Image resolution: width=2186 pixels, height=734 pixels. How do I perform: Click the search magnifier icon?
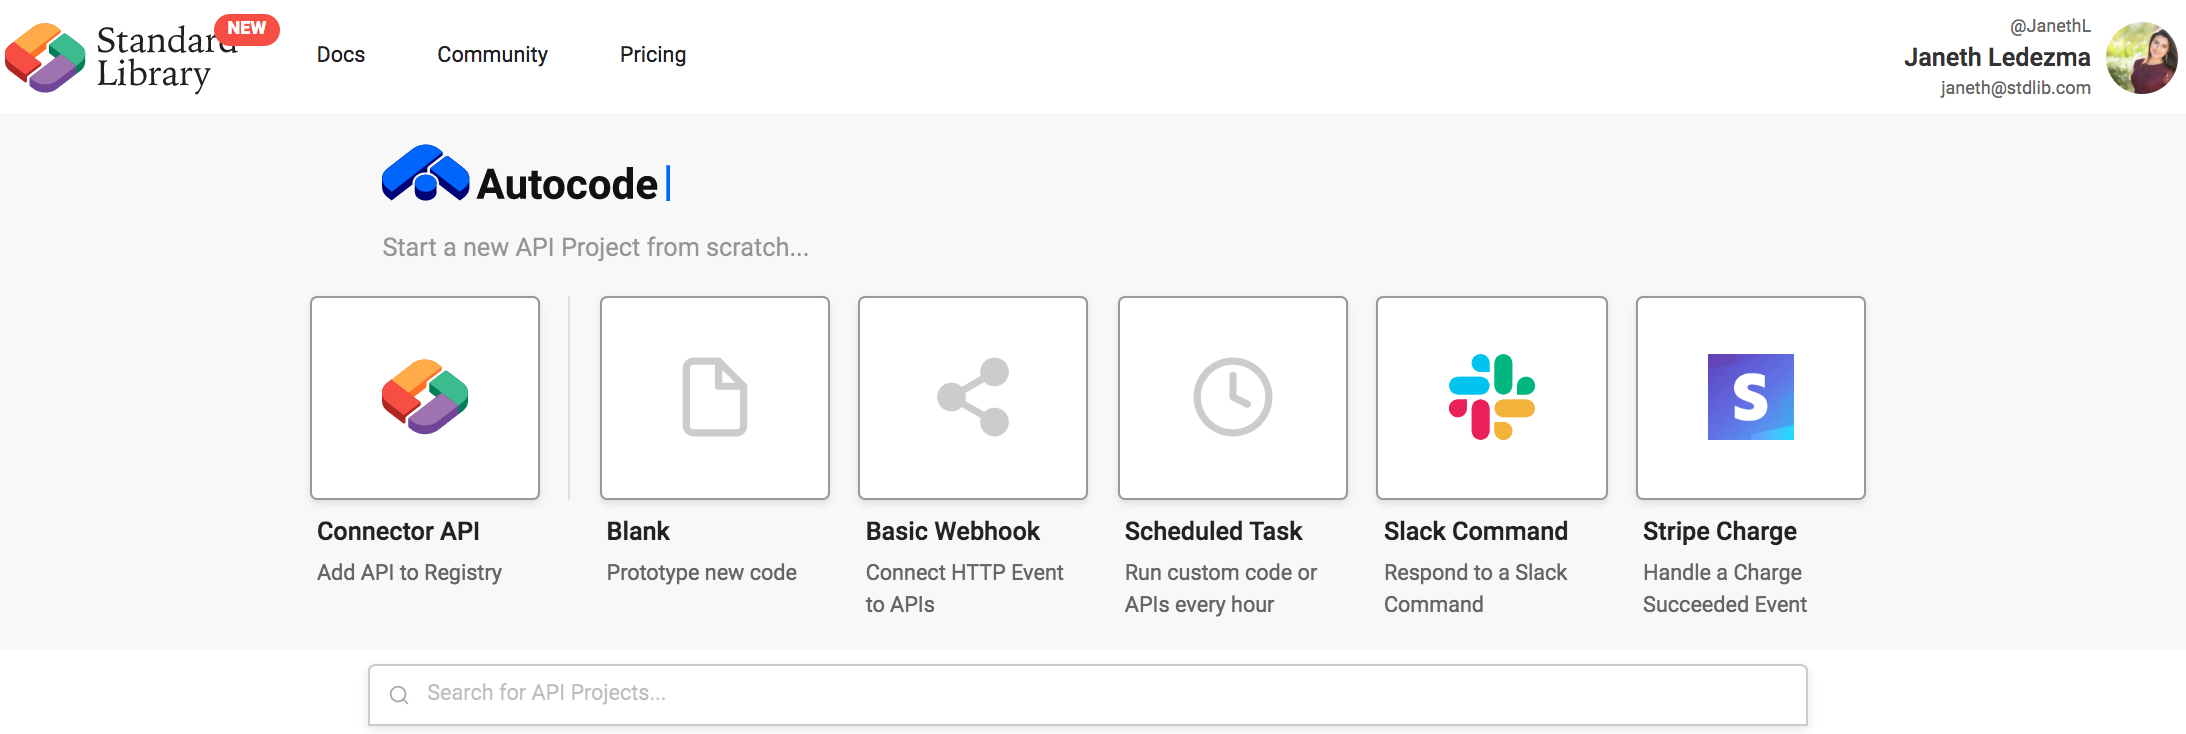[x=399, y=695]
